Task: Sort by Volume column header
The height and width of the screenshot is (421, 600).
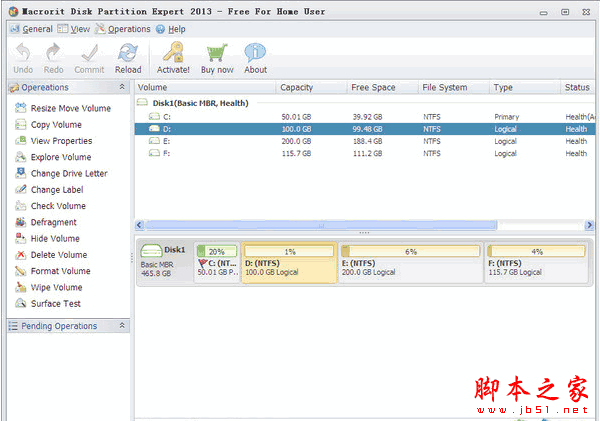Action: pyautogui.click(x=206, y=87)
